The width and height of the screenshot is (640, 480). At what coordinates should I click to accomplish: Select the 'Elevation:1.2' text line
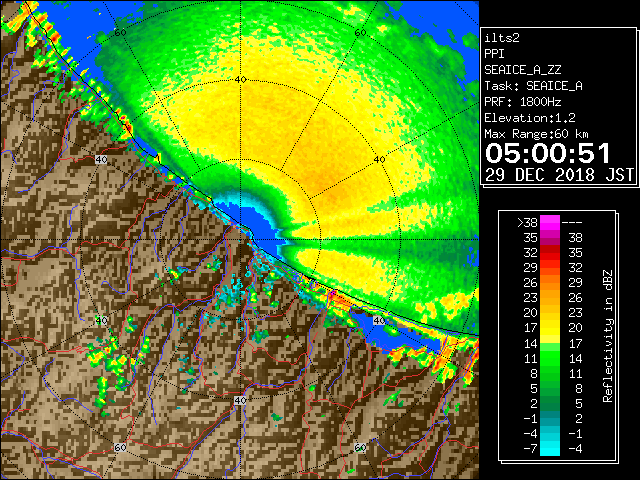pos(530,118)
